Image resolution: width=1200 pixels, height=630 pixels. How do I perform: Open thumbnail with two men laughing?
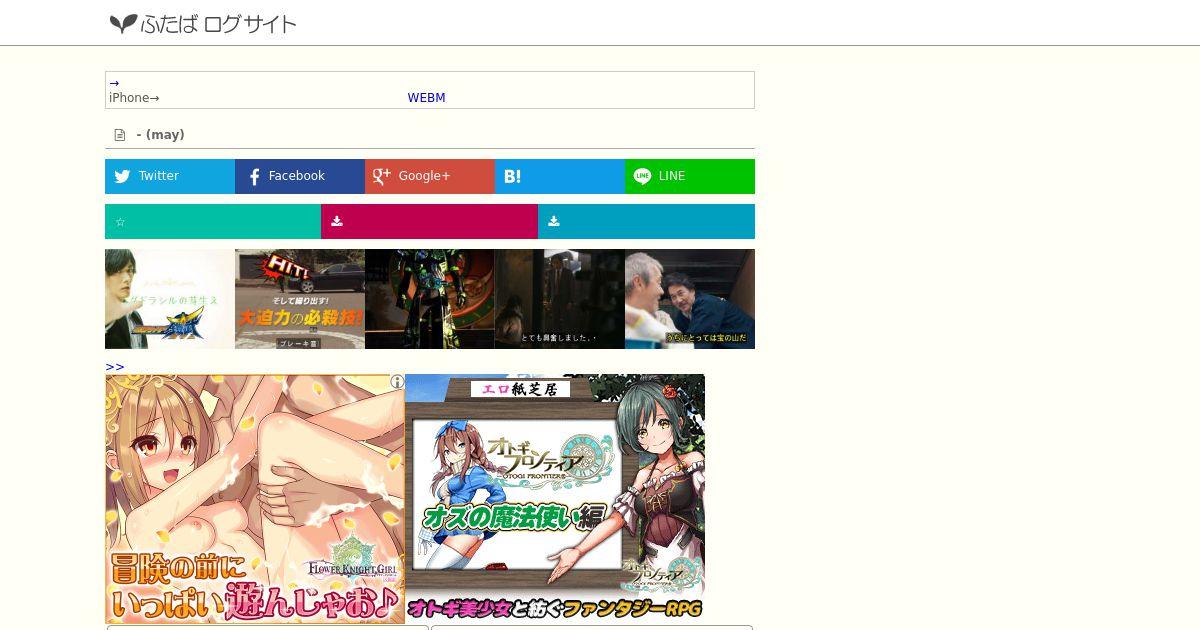(x=690, y=299)
